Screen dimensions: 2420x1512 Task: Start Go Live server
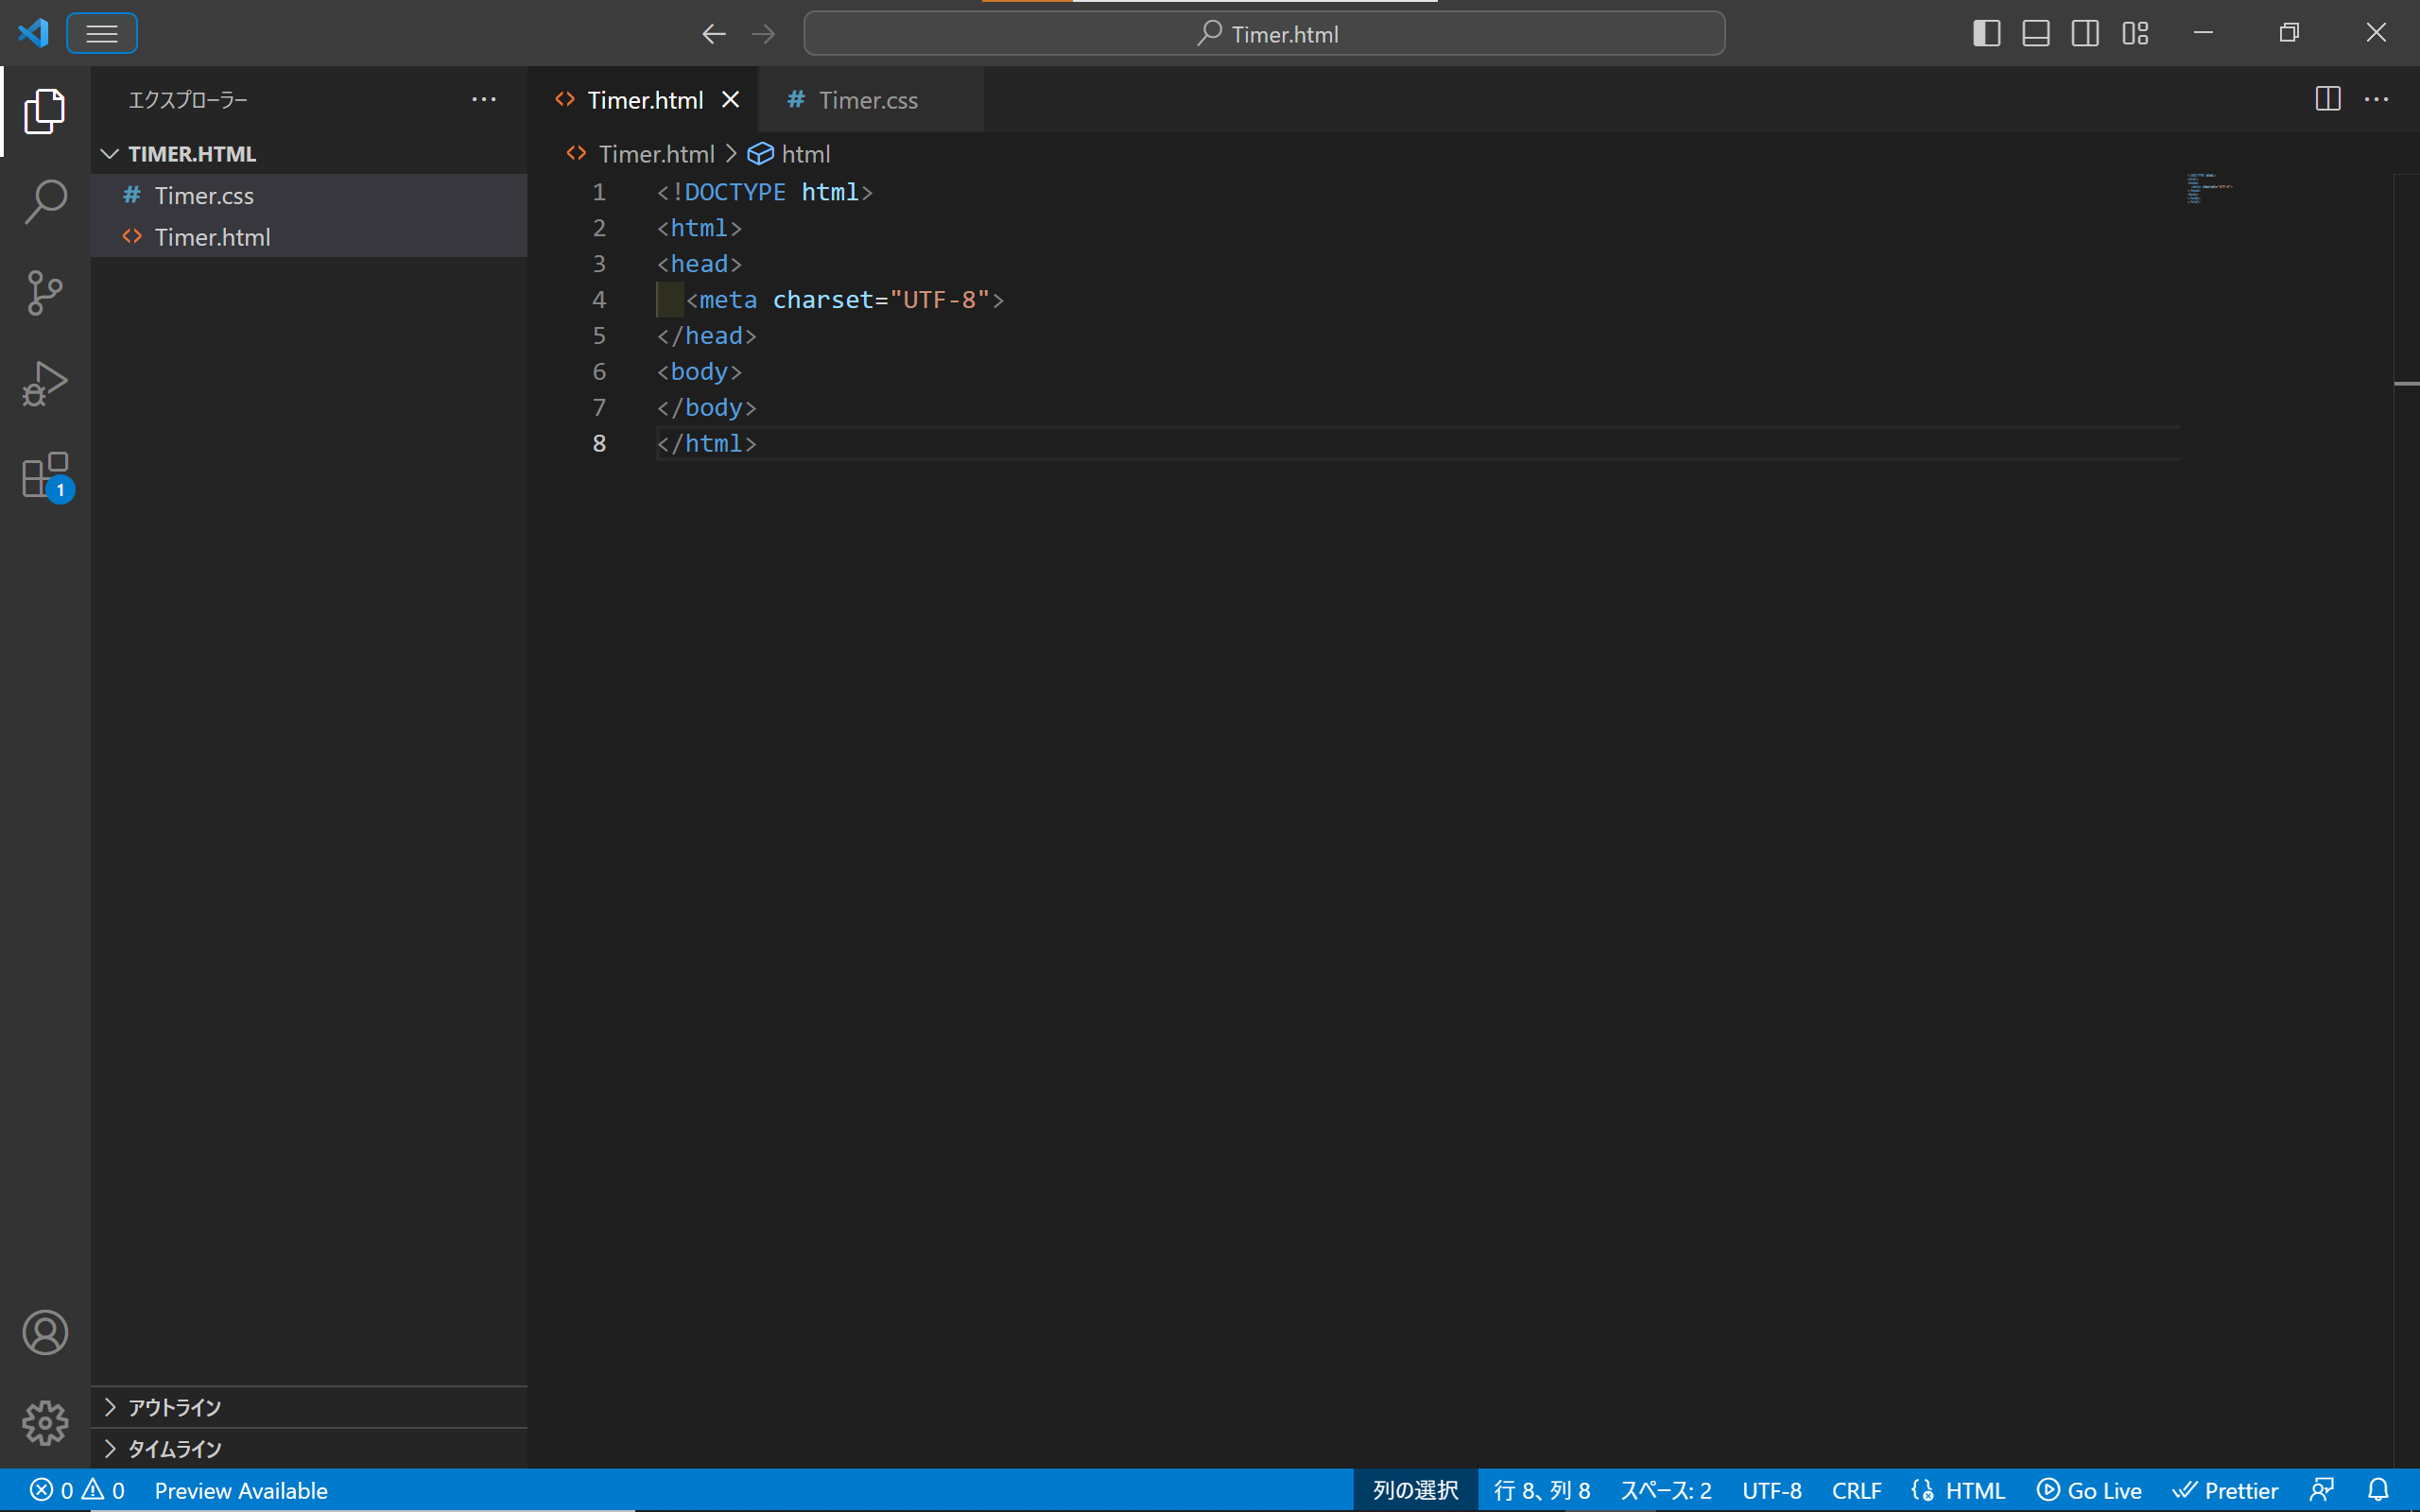pyautogui.click(x=2089, y=1490)
